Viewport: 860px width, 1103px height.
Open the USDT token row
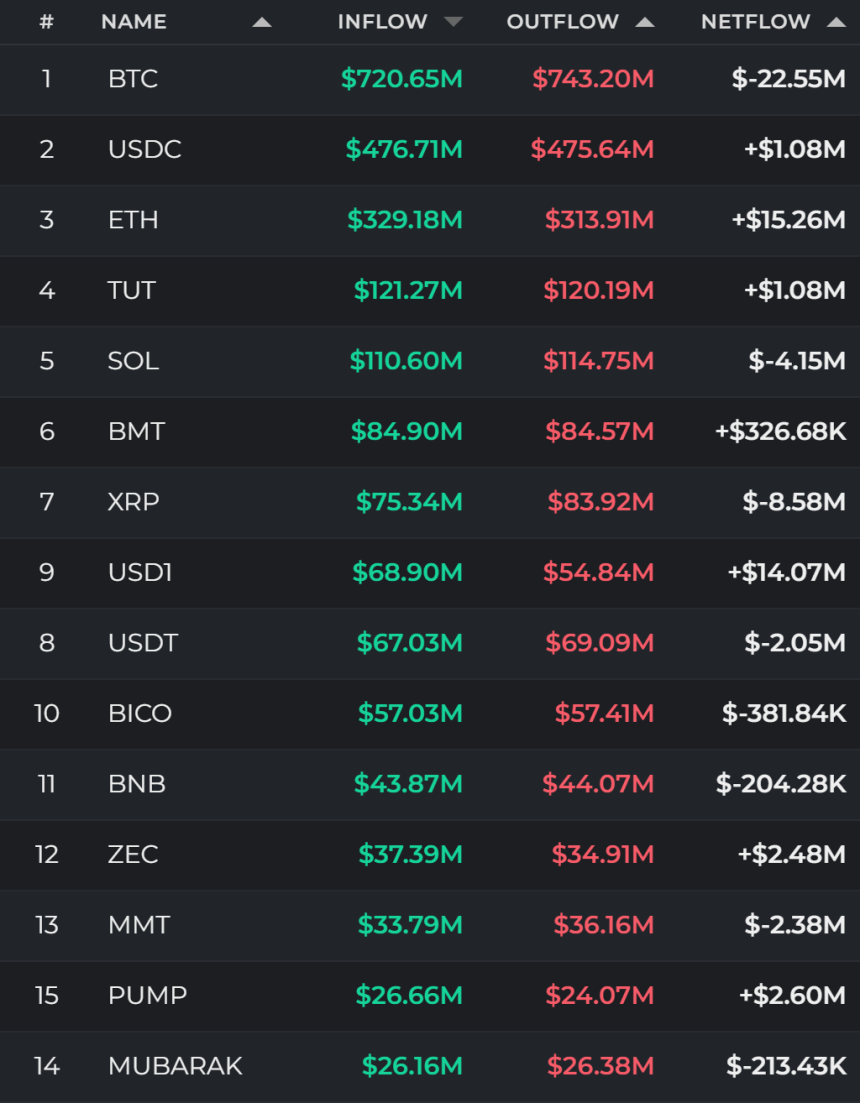pyautogui.click(x=430, y=644)
